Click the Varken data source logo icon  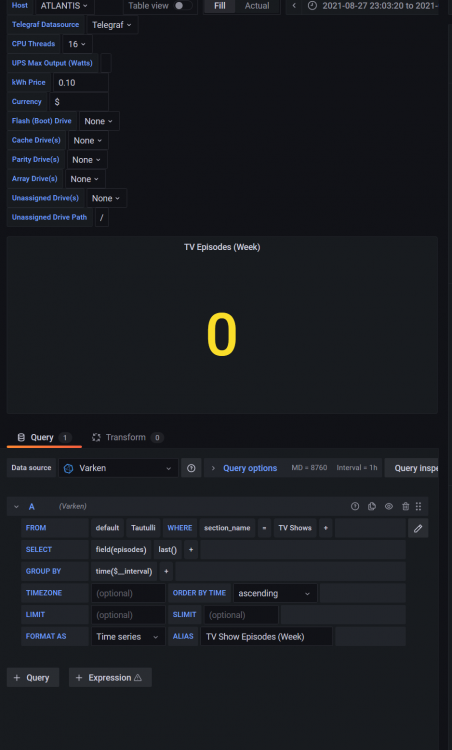coord(68,468)
